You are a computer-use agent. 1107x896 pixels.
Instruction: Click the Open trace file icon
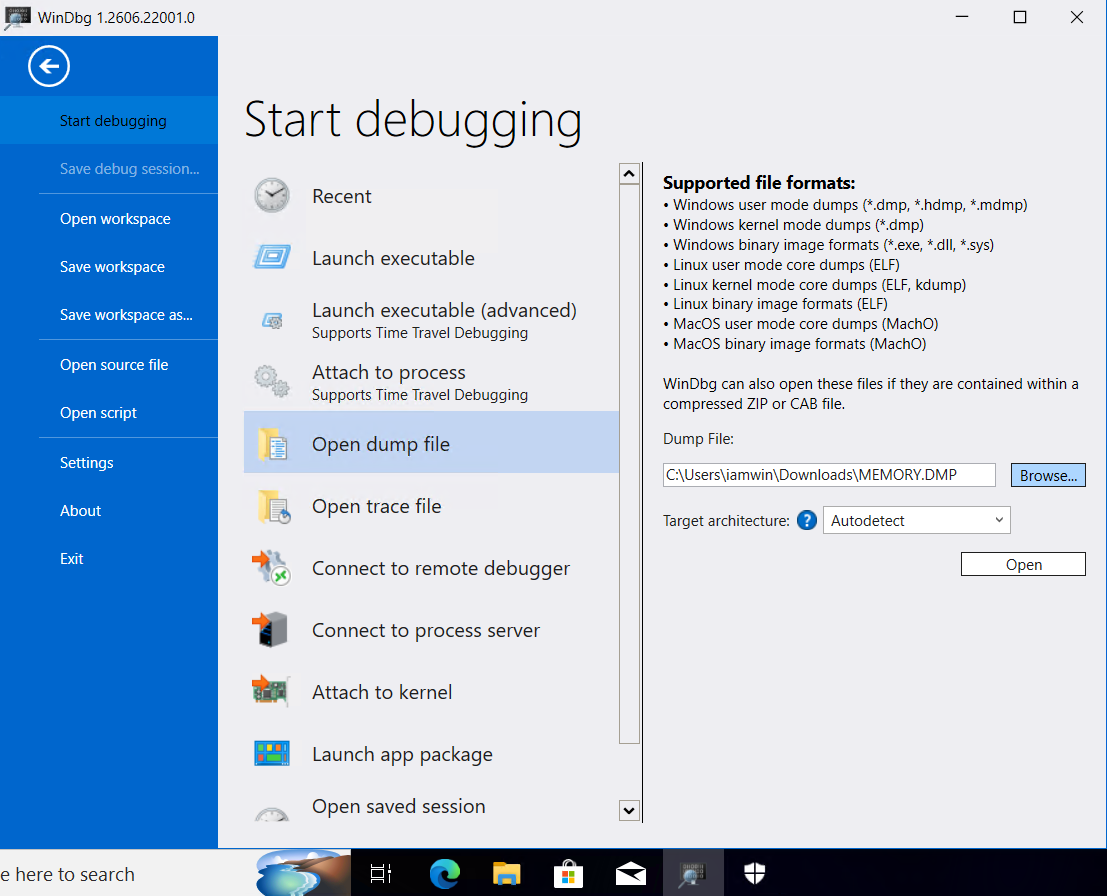tap(274, 506)
